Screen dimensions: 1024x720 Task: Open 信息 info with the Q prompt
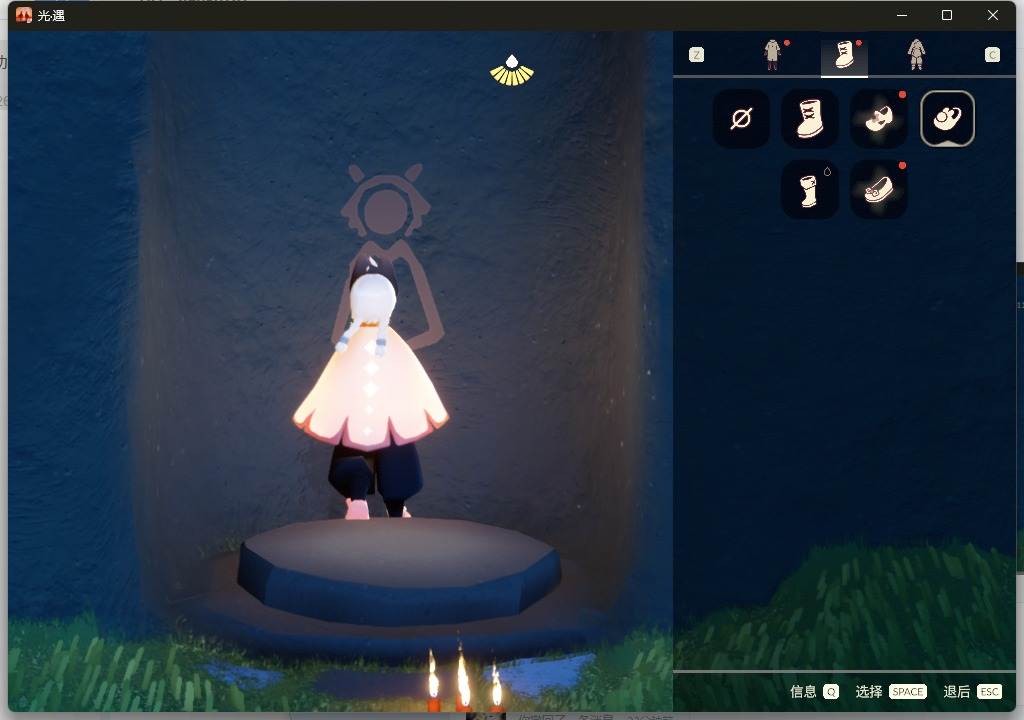coord(814,692)
